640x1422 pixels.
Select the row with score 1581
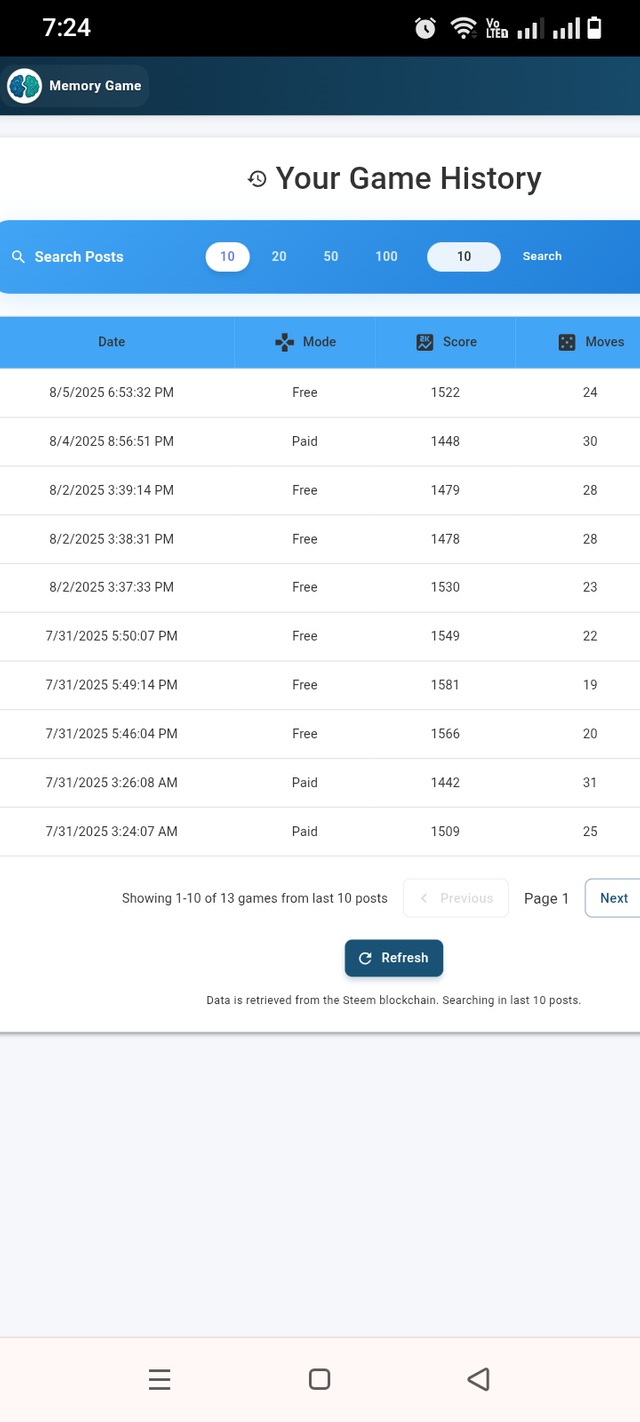[x=320, y=685]
